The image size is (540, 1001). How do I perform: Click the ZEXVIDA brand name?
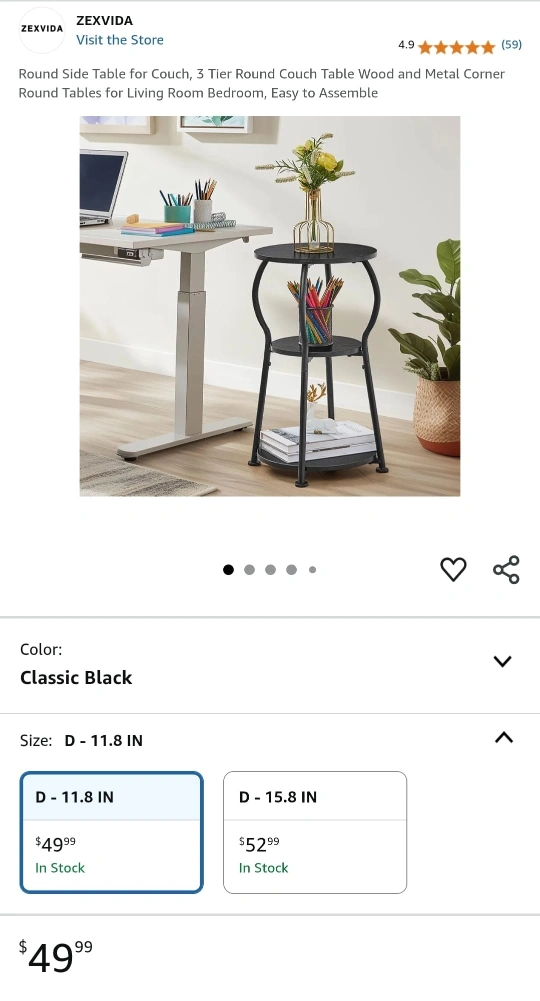105,20
